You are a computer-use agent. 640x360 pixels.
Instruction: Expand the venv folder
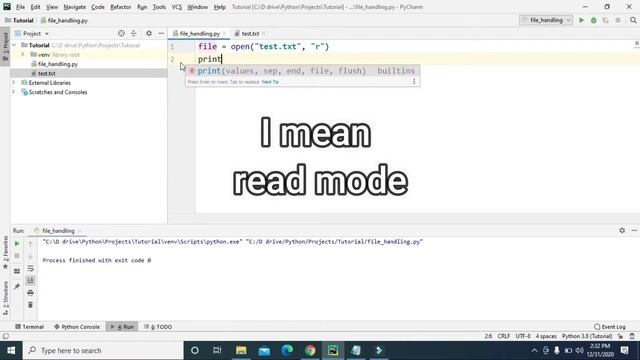[x=23, y=54]
